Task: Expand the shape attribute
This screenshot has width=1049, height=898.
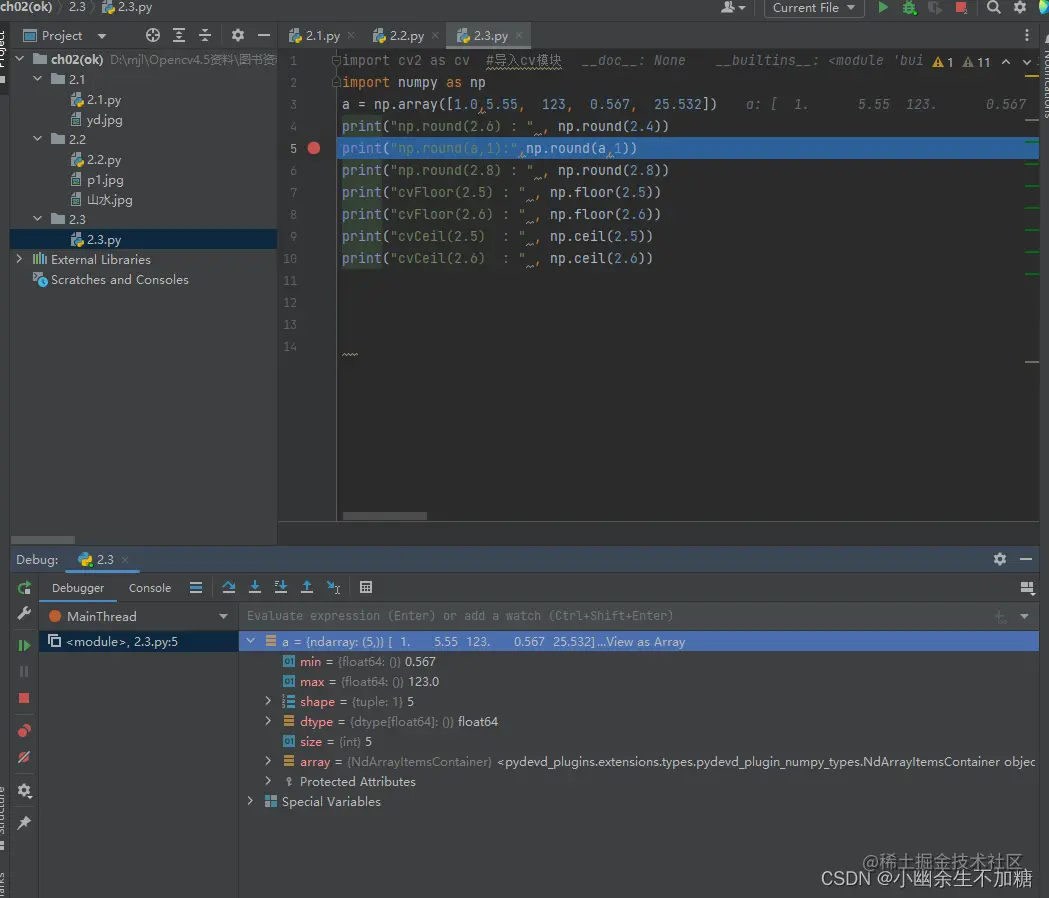Action: pyautogui.click(x=268, y=701)
